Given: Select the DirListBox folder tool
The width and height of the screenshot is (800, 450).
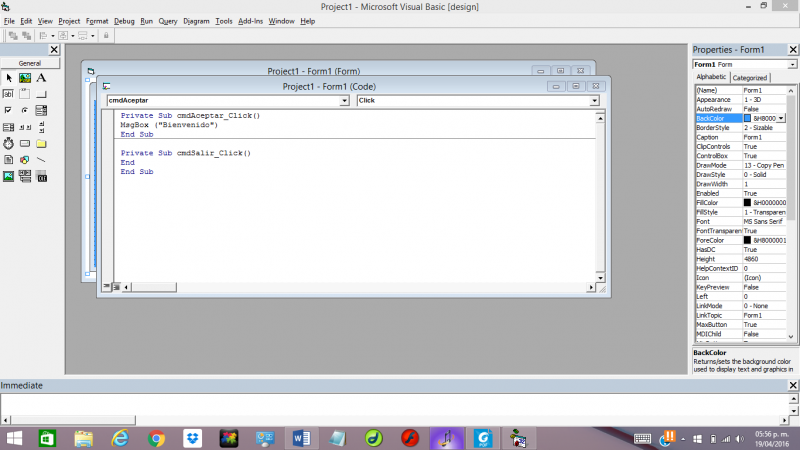Looking at the screenshot, I should (41, 143).
